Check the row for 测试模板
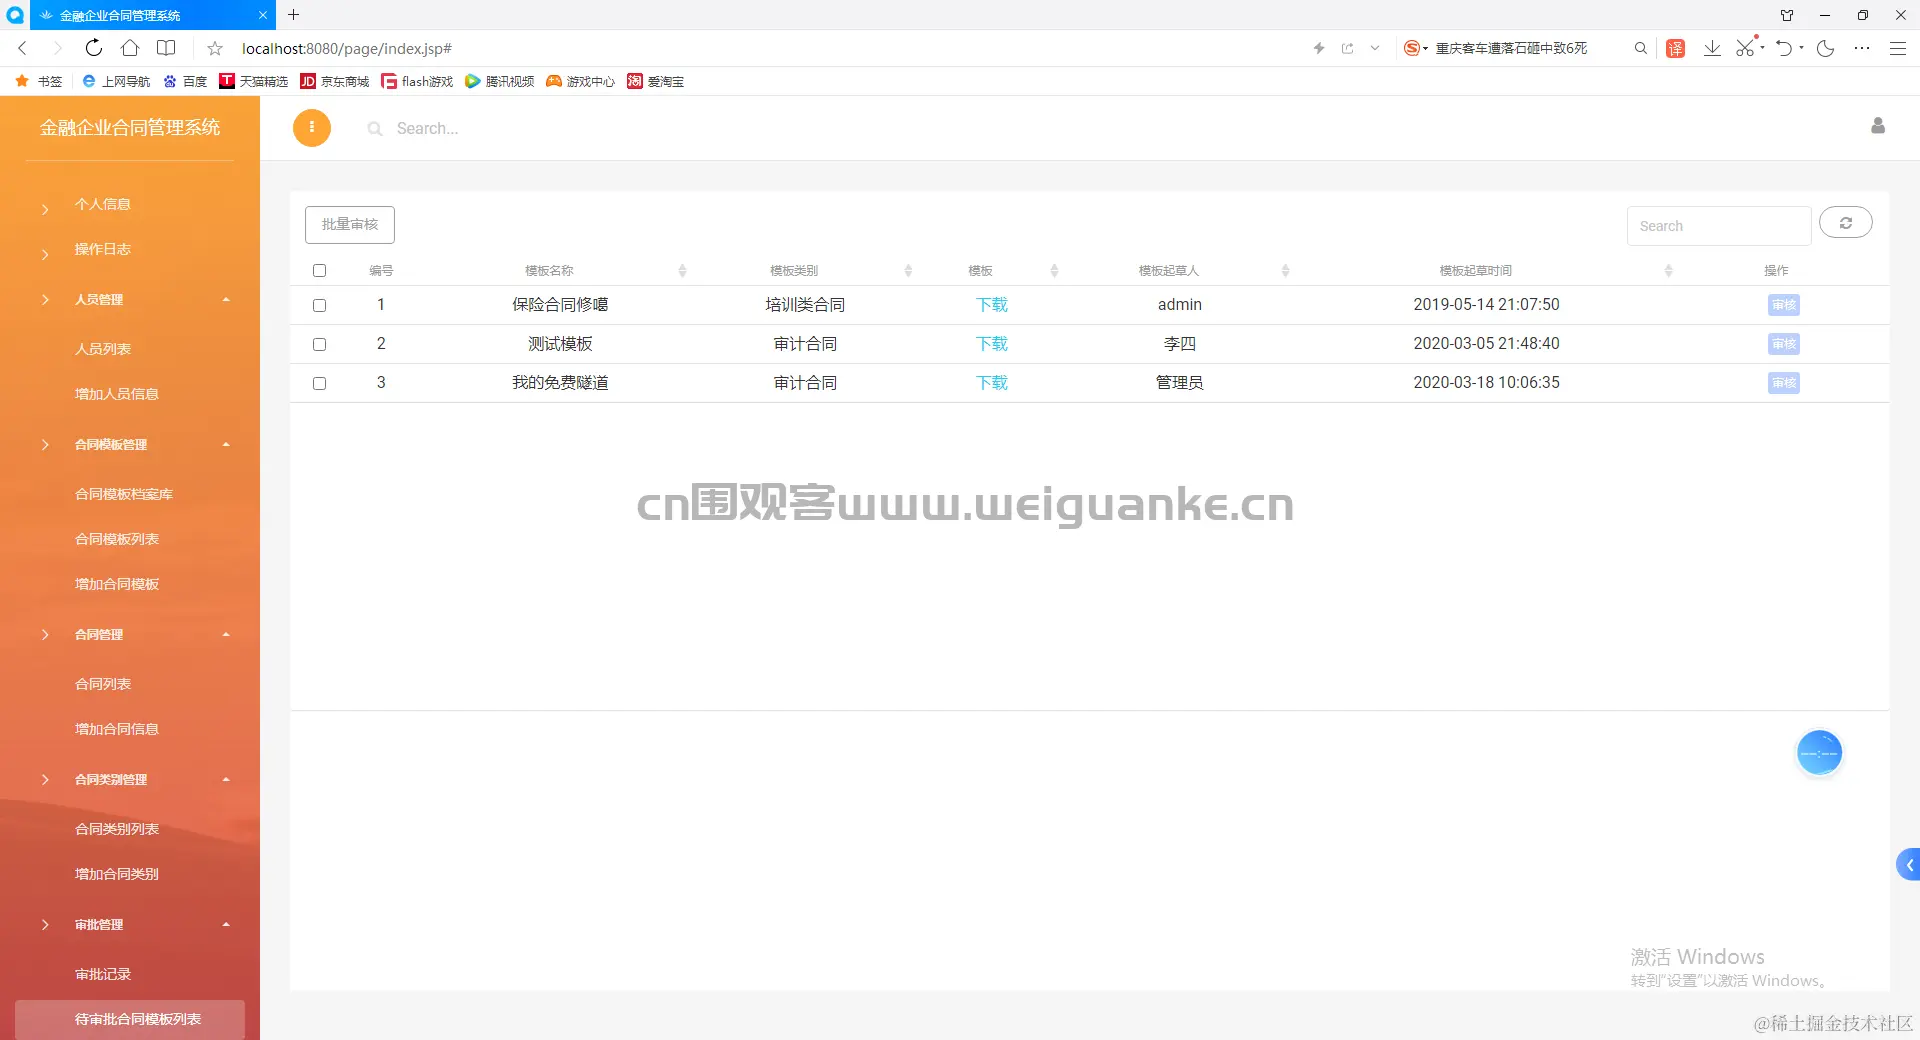The image size is (1920, 1040). (319, 344)
